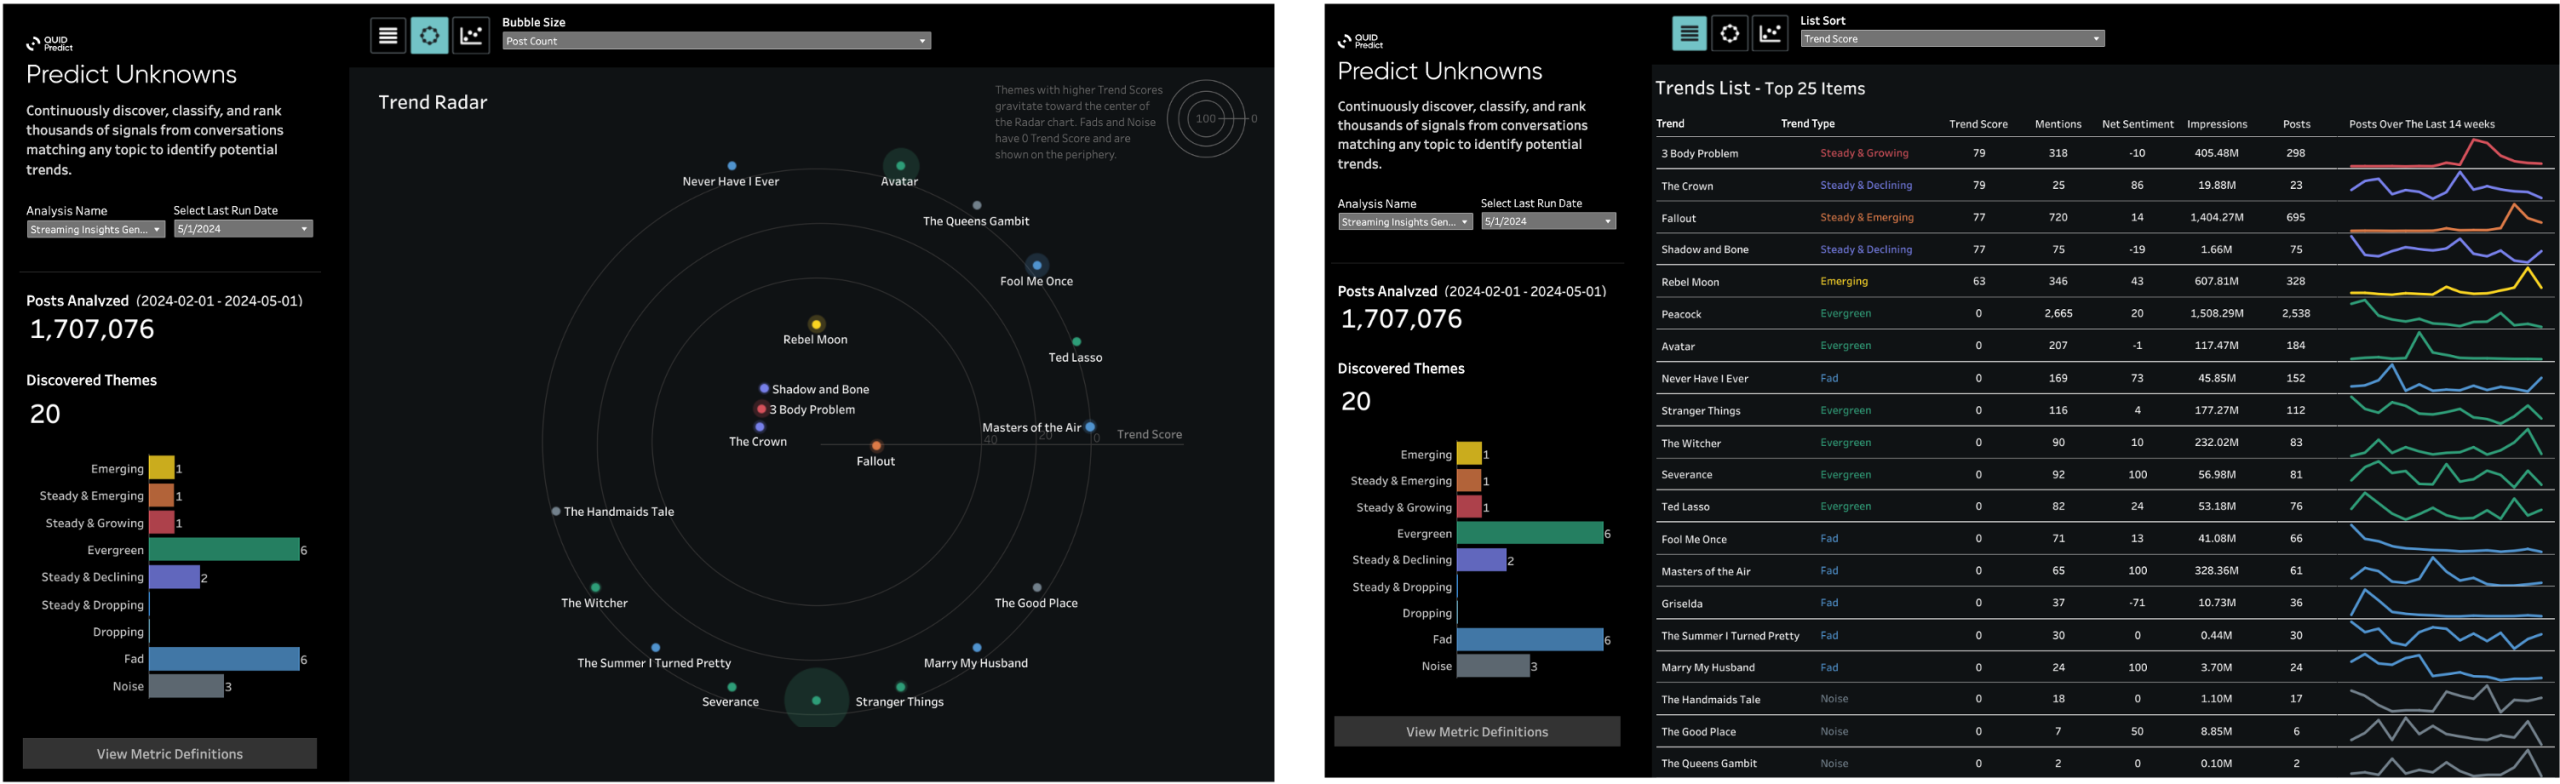The image size is (2560, 784).
Task: Click Impressions column header
Action: pyautogui.click(x=2216, y=124)
